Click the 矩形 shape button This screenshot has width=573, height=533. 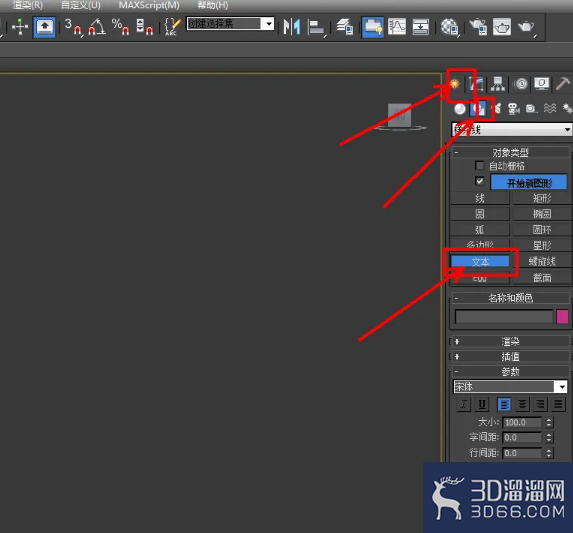click(x=542, y=198)
